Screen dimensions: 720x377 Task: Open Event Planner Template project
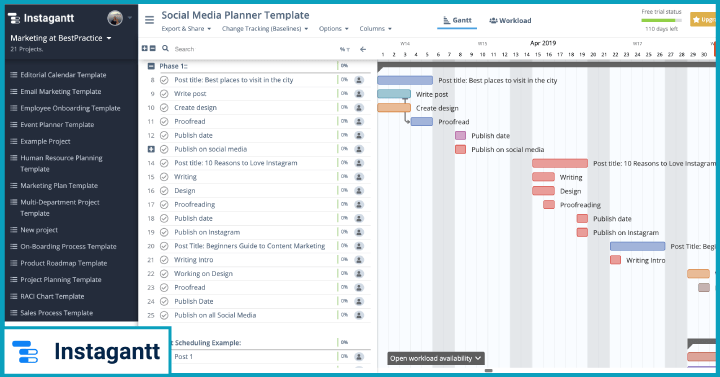[57, 124]
